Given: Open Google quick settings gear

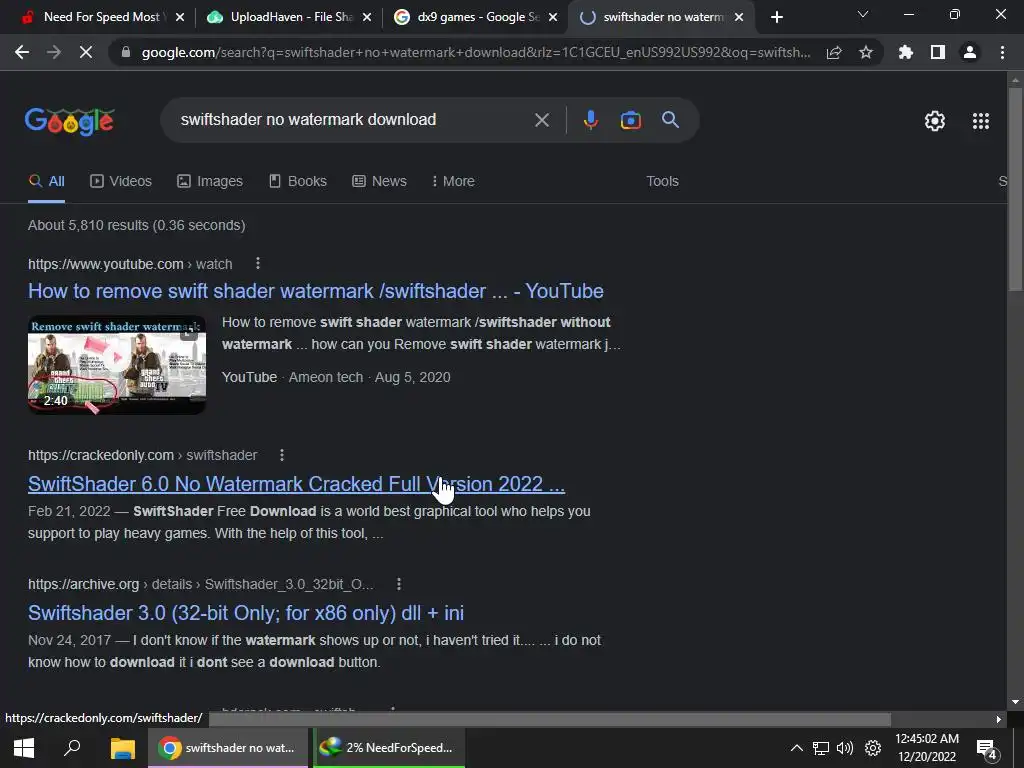Looking at the screenshot, I should (935, 121).
